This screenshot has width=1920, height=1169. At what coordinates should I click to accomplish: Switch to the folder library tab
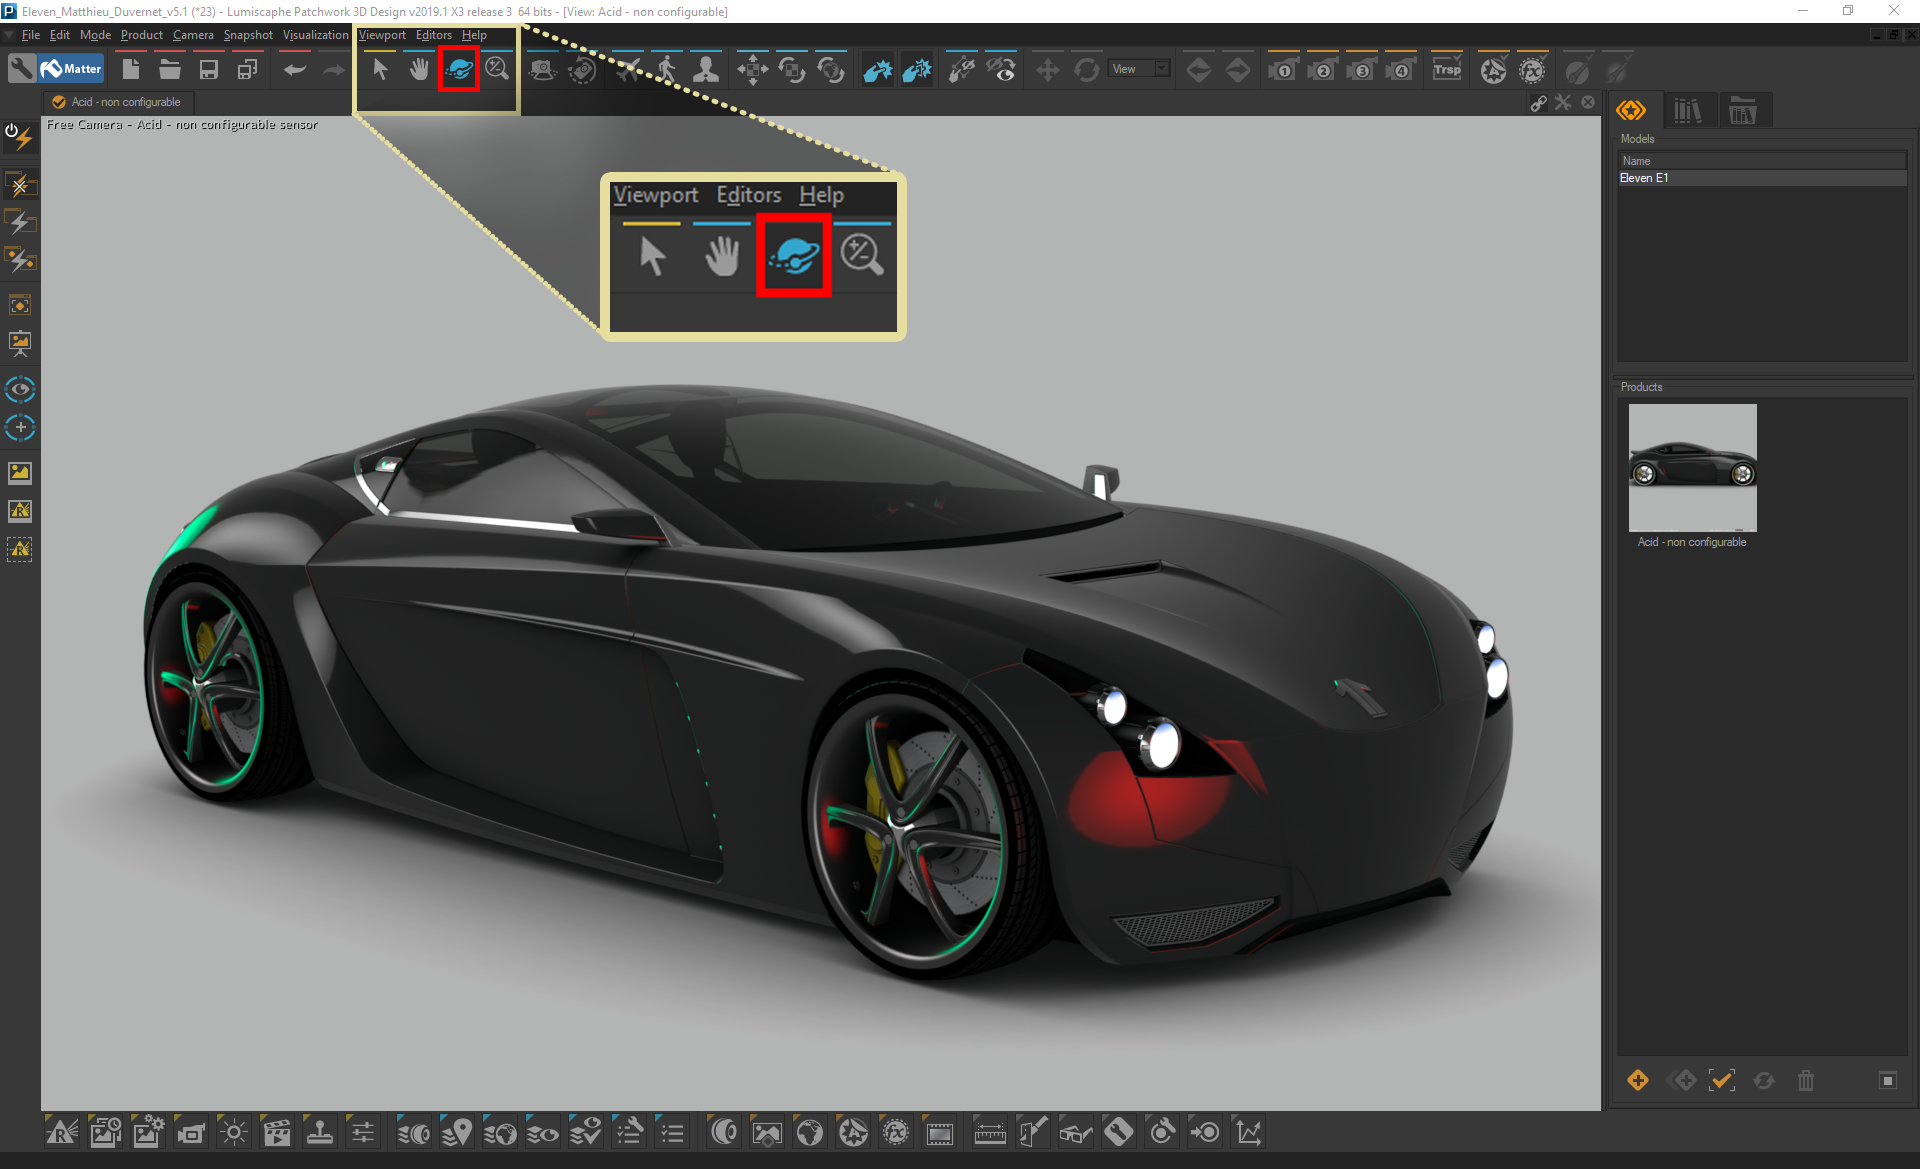[x=1743, y=110]
